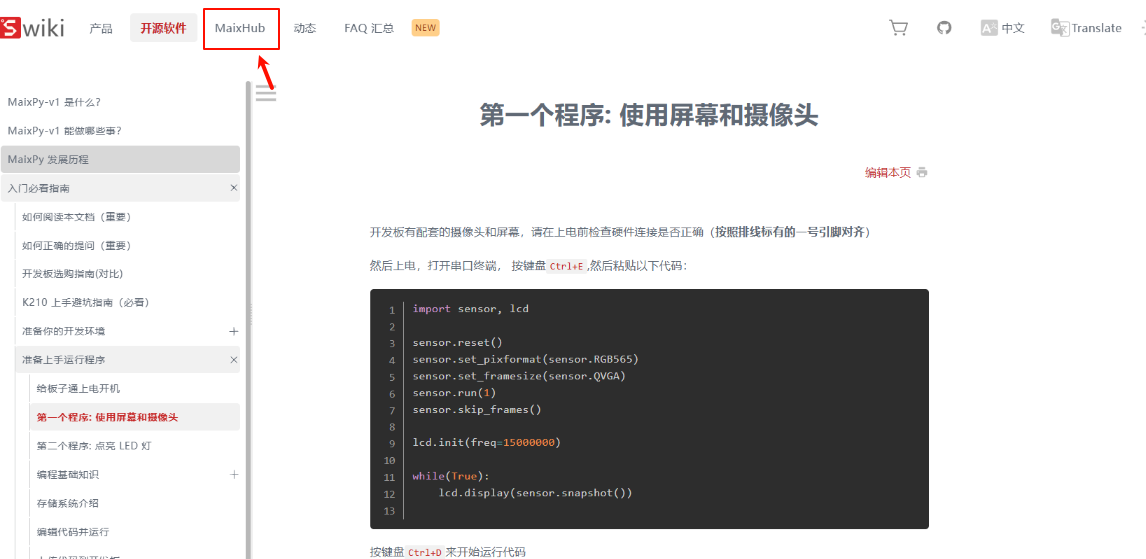Click the 编辑本页 link

coord(888,173)
